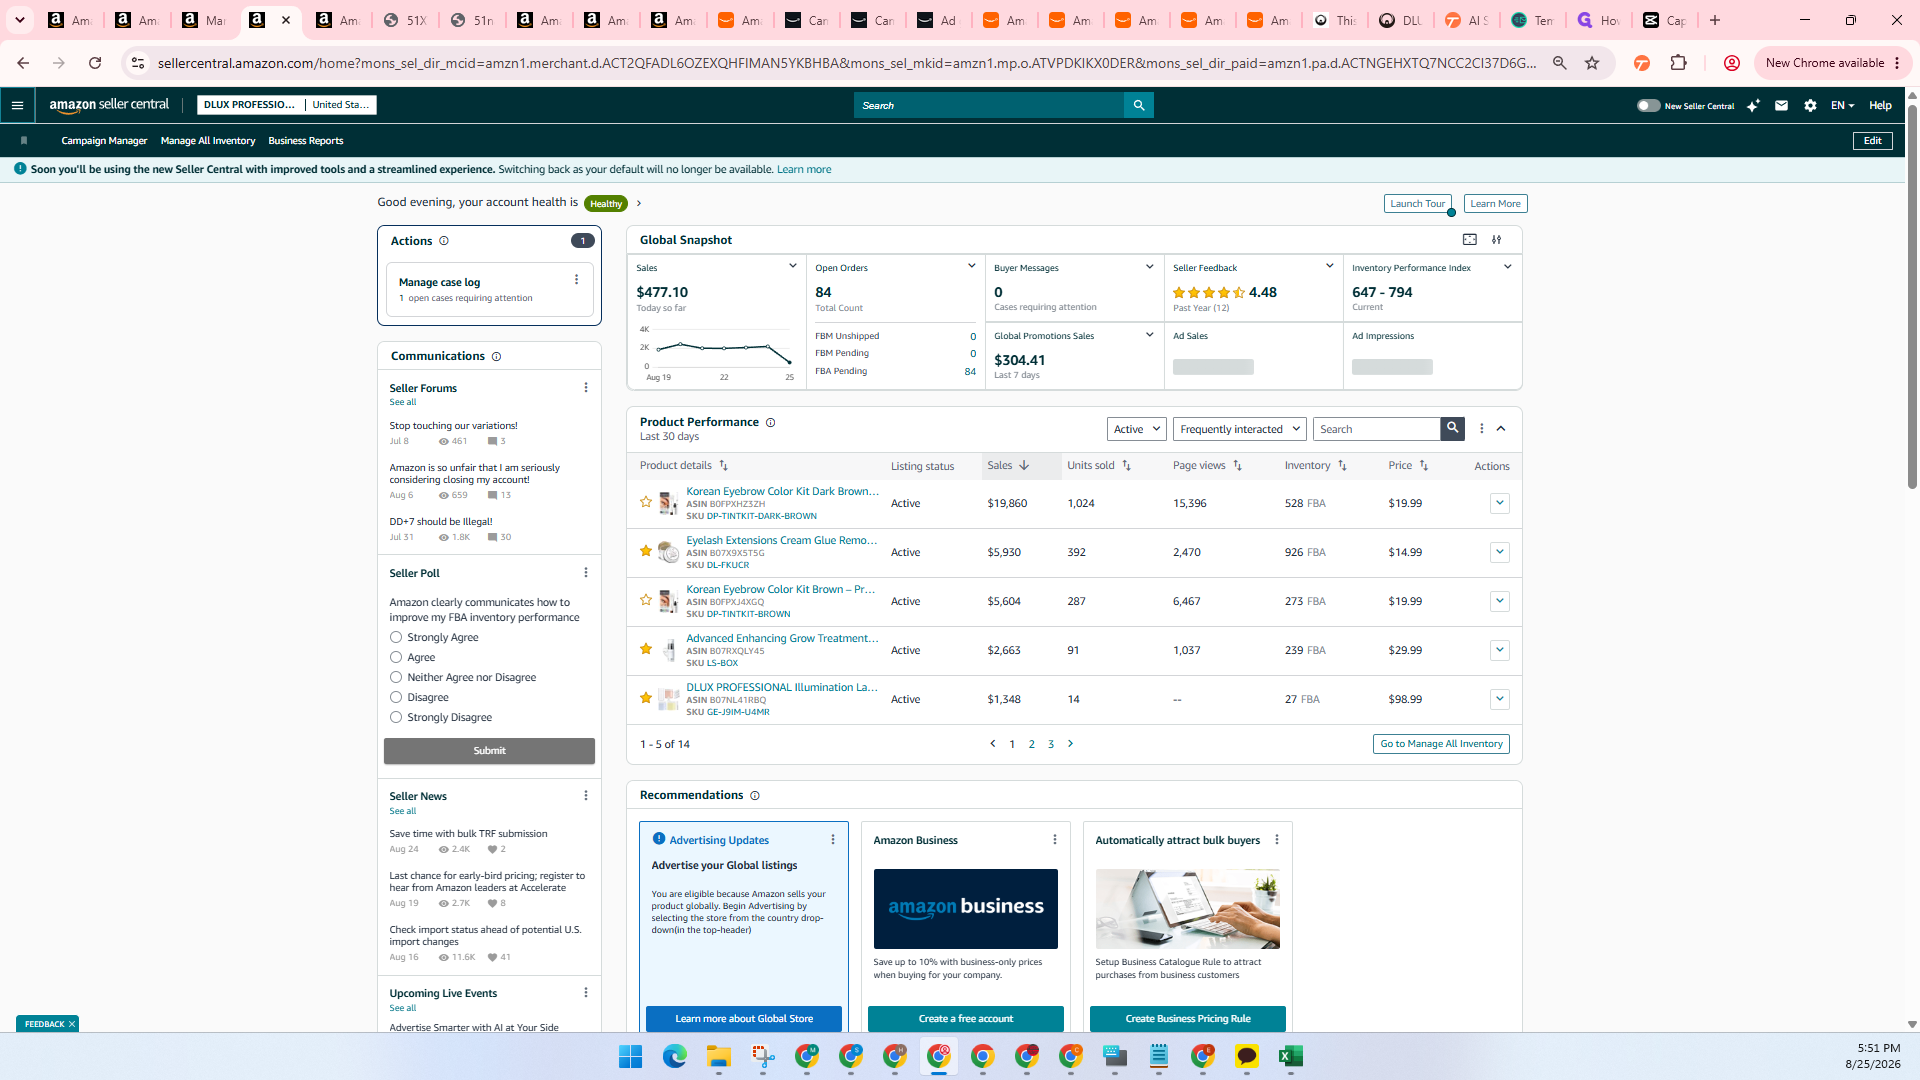
Task: Open Manage All Inventory menu item
Action: 208,141
